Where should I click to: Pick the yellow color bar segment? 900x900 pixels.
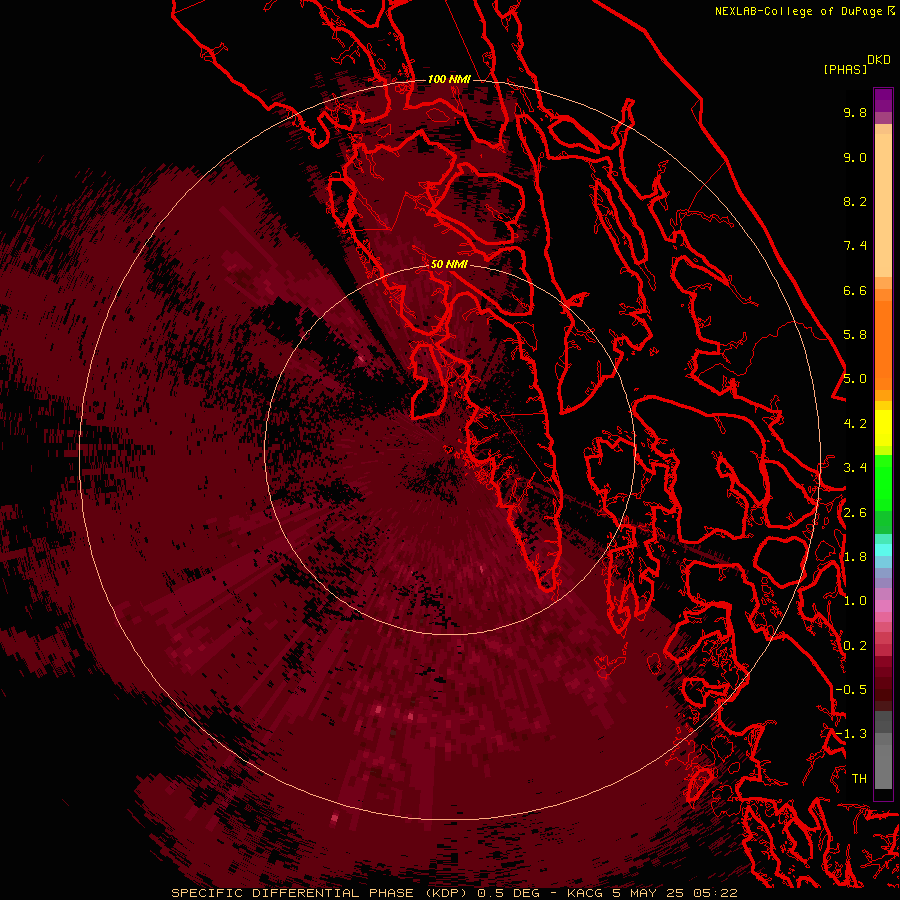point(883,428)
